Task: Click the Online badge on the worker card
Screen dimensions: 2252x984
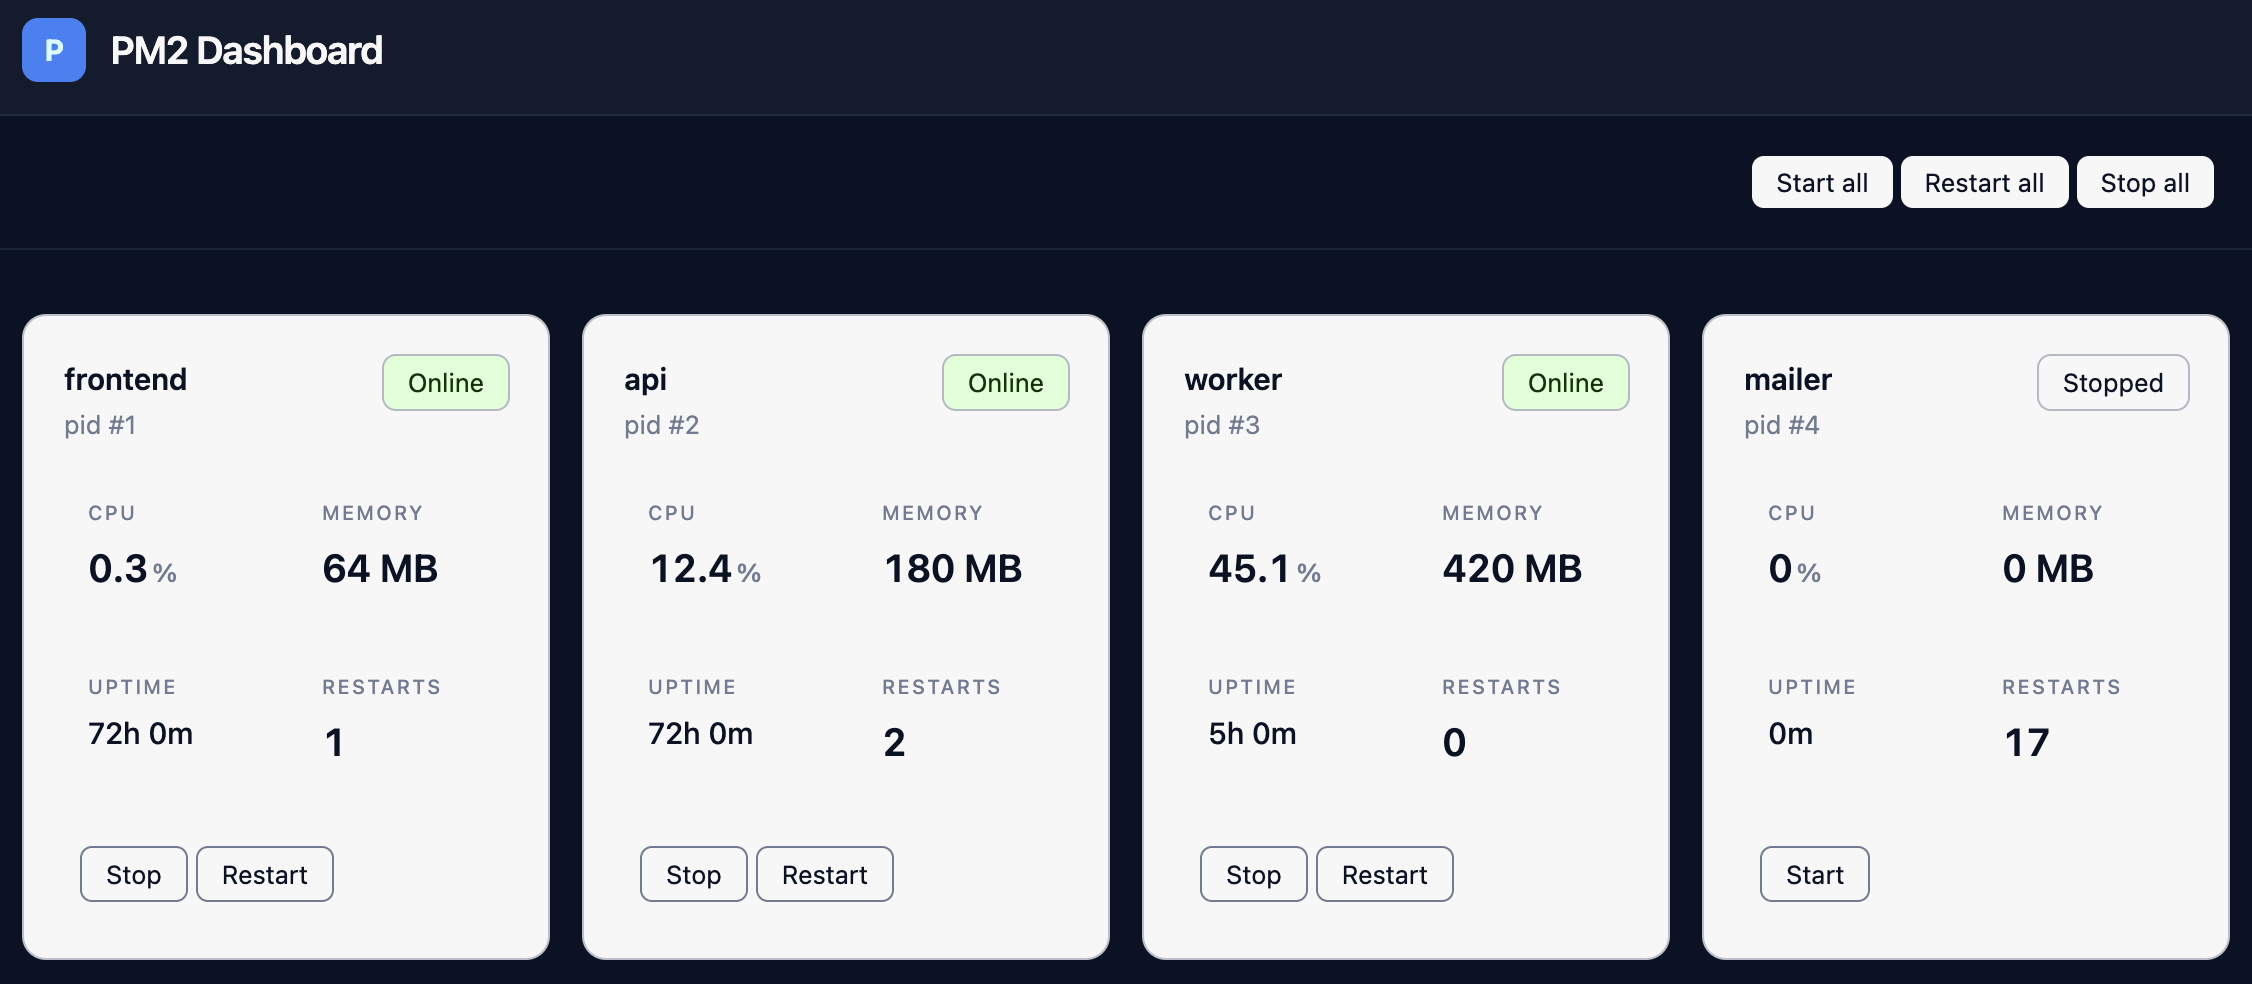Action: (1565, 382)
